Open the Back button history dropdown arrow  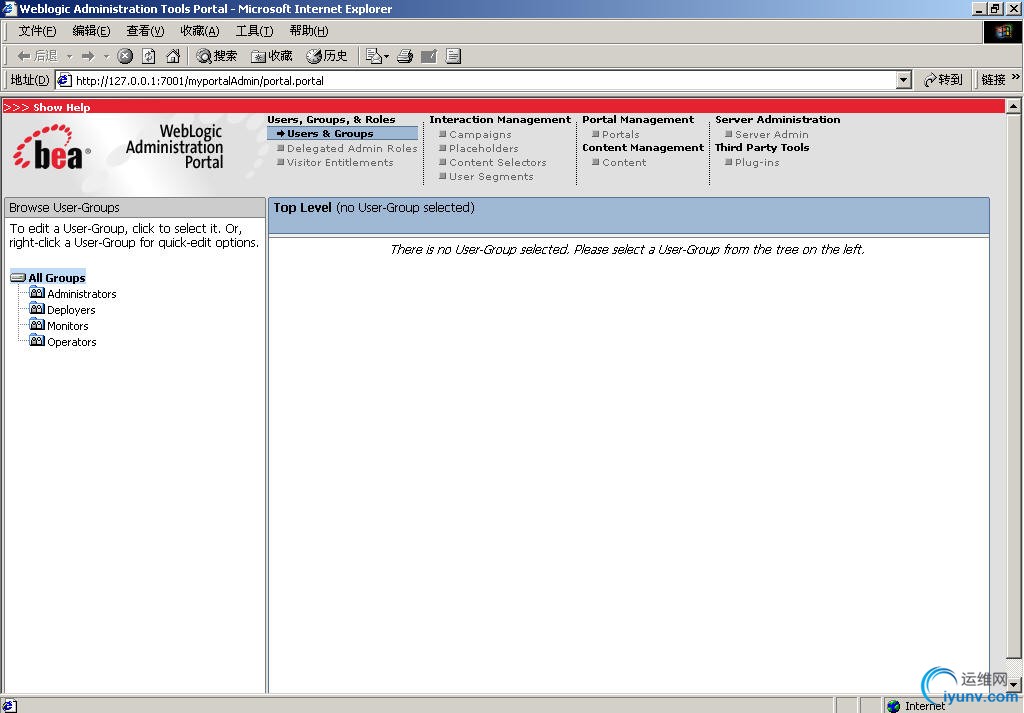click(70, 56)
